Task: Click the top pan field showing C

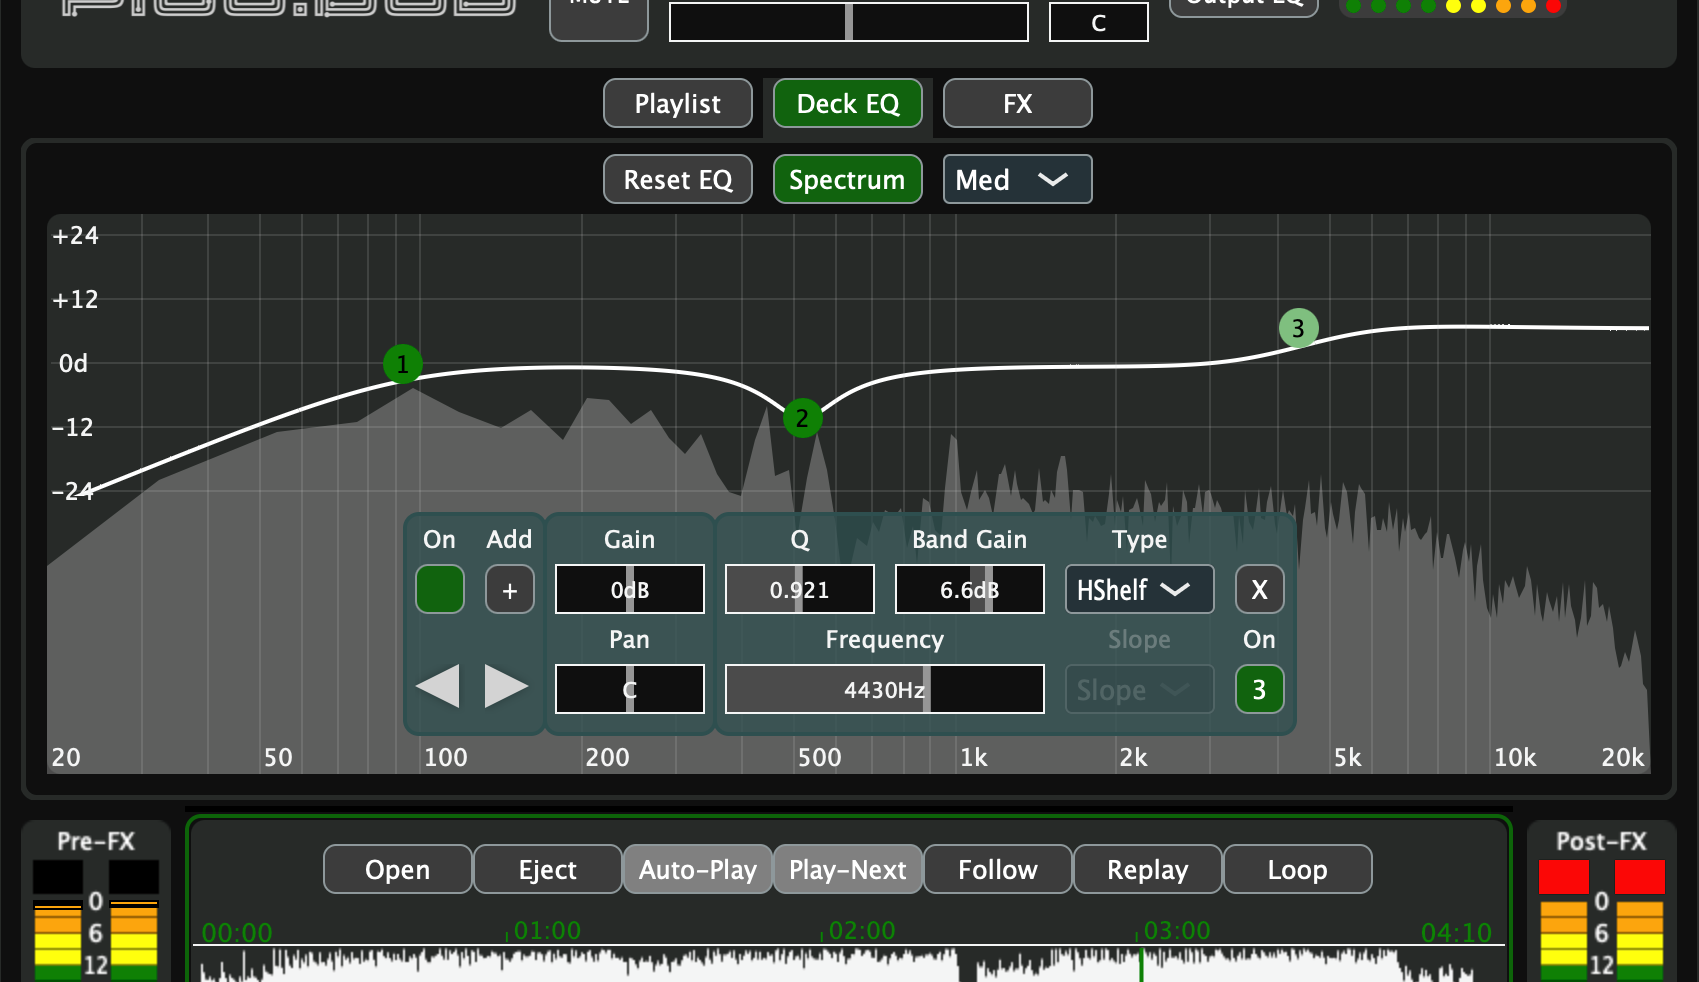Action: coord(1099,22)
